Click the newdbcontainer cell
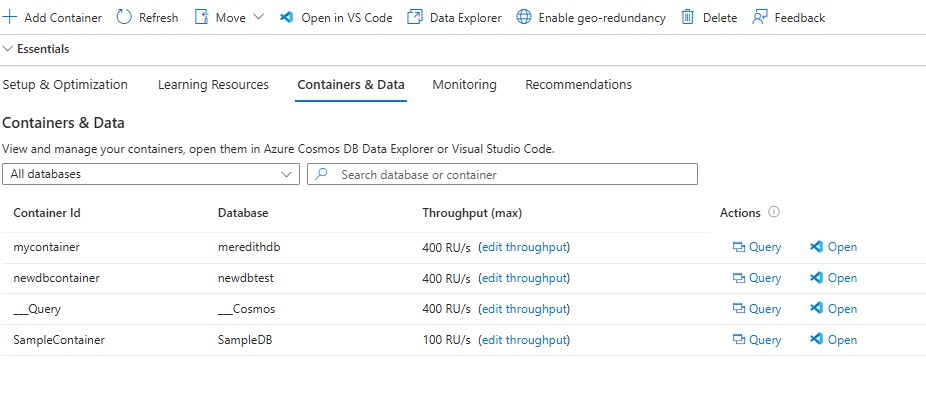The width and height of the screenshot is (926, 407). (56, 278)
